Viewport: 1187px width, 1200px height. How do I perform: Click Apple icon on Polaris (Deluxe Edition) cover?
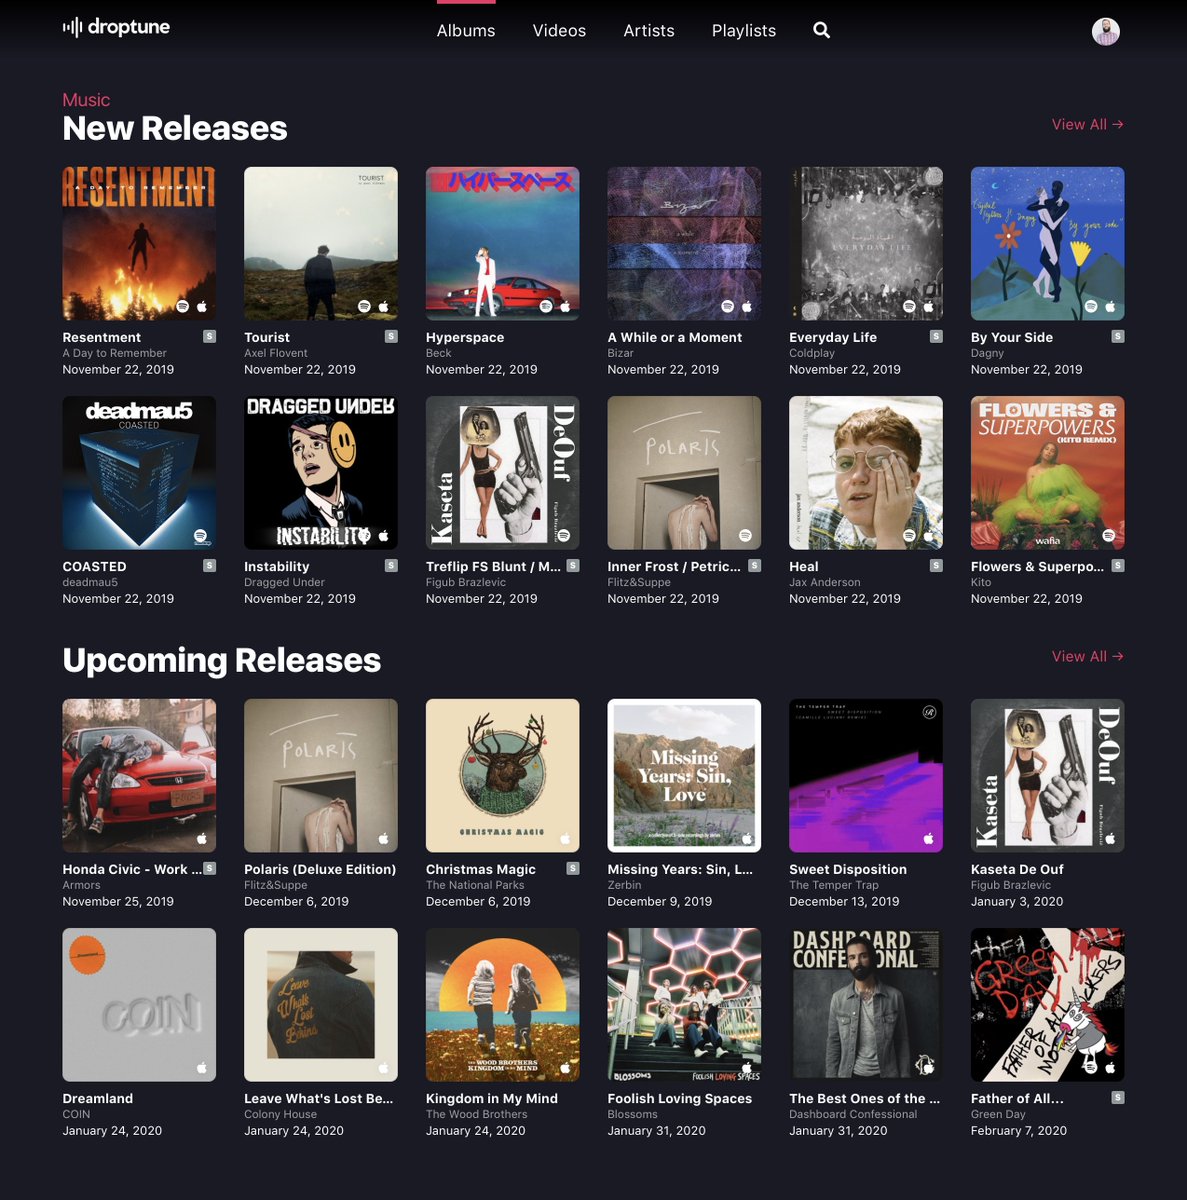pos(383,838)
